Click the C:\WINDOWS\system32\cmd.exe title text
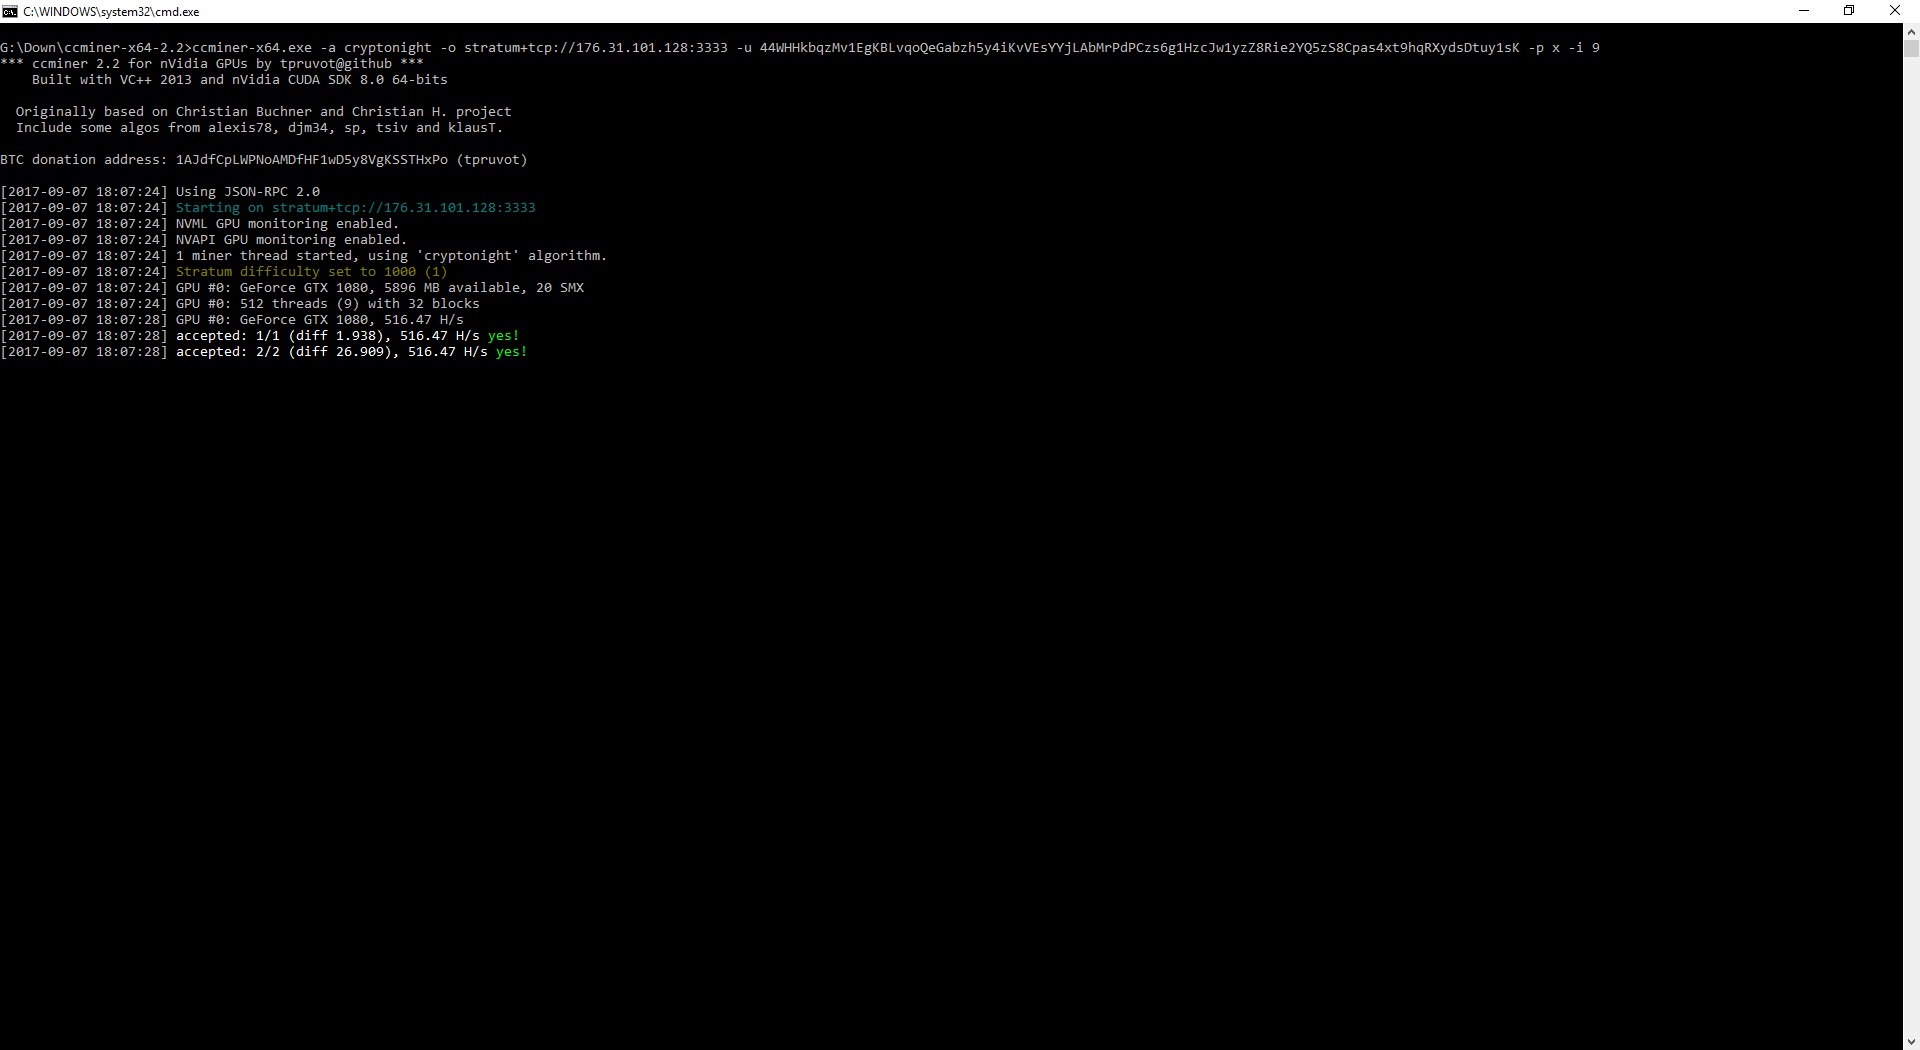 111,12
